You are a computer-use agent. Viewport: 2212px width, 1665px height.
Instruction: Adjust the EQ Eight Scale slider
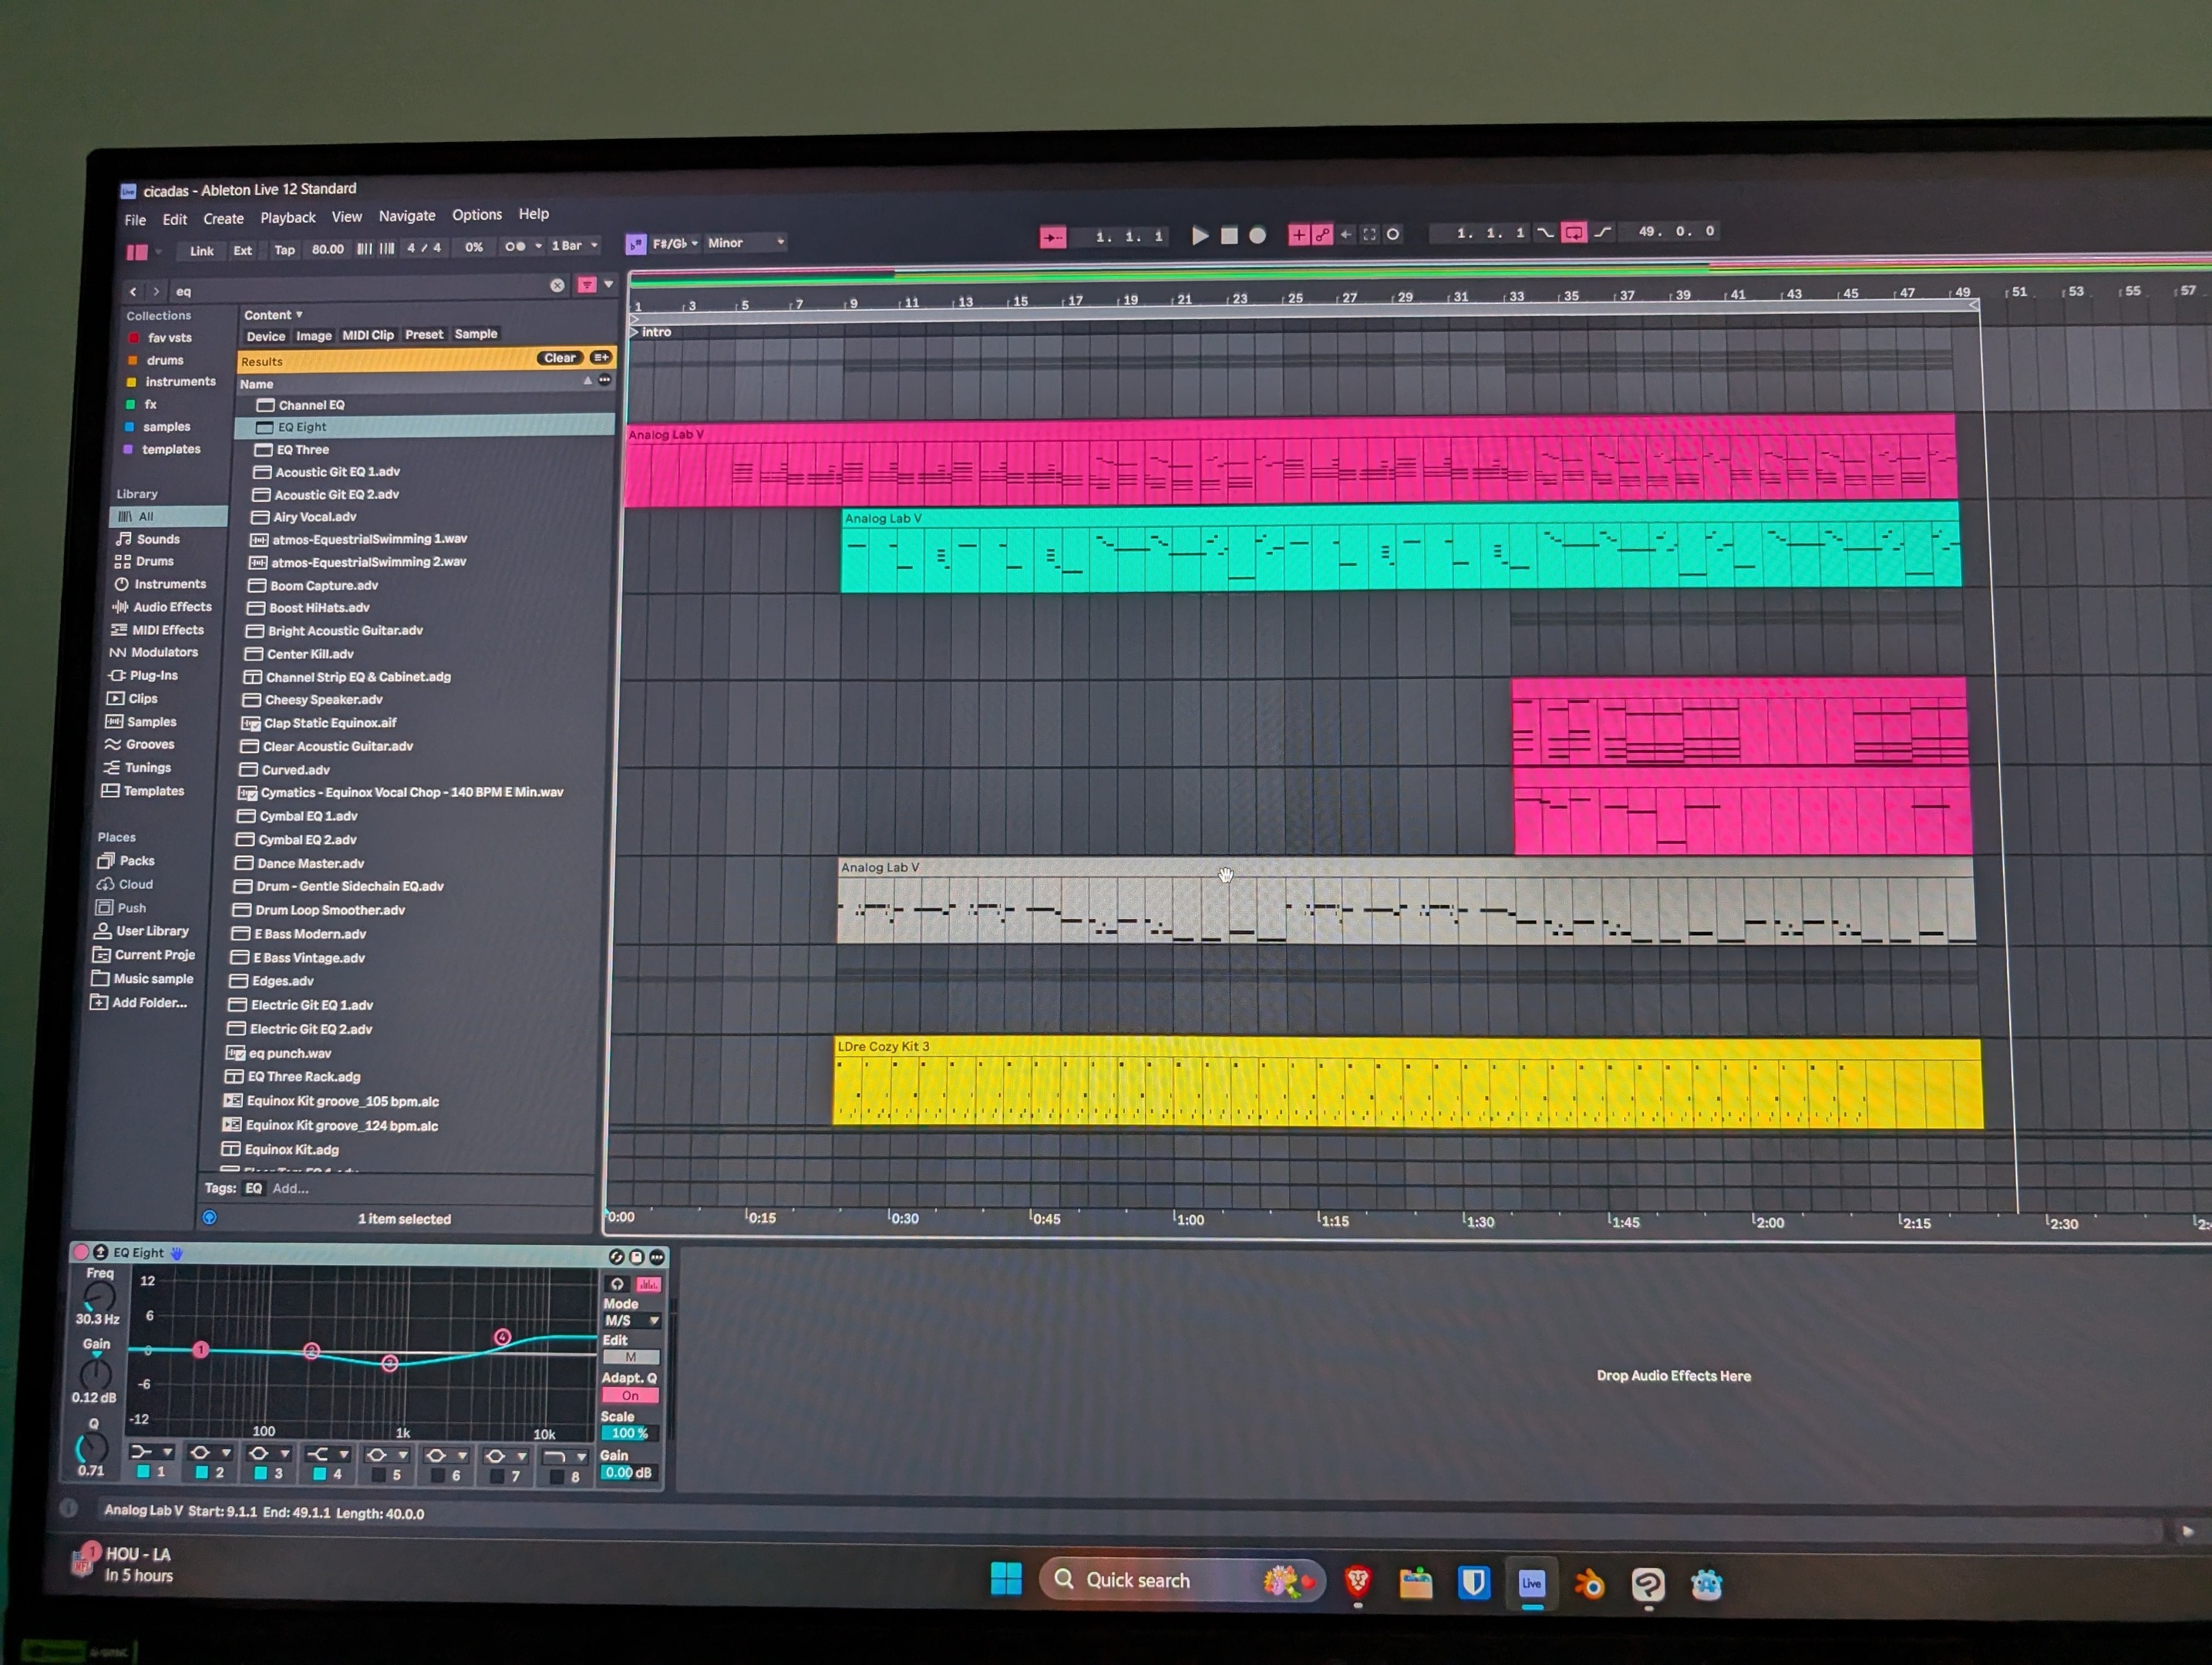click(629, 1434)
